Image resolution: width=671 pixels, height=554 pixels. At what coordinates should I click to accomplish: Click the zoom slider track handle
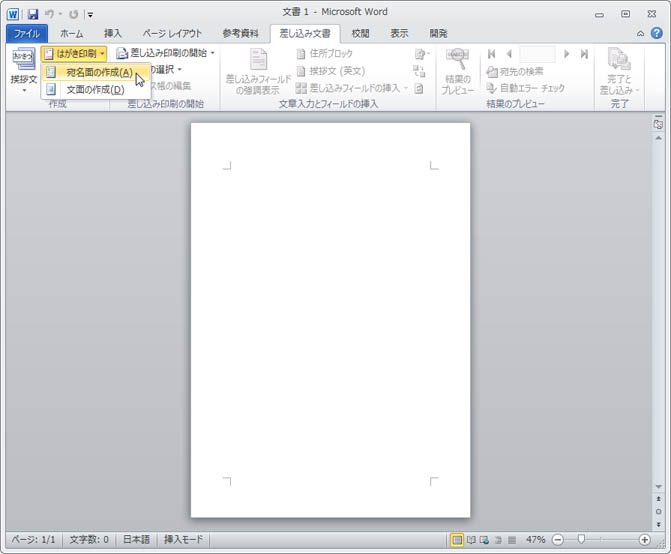click(581, 539)
